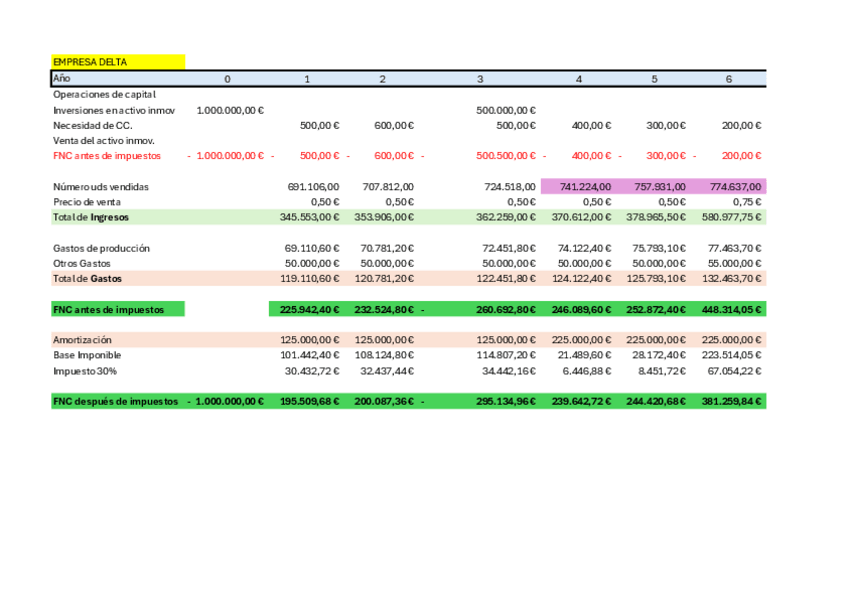The width and height of the screenshot is (848, 599).
Task: Select the 500.000,00 € Inversiones value
Action: [506, 110]
